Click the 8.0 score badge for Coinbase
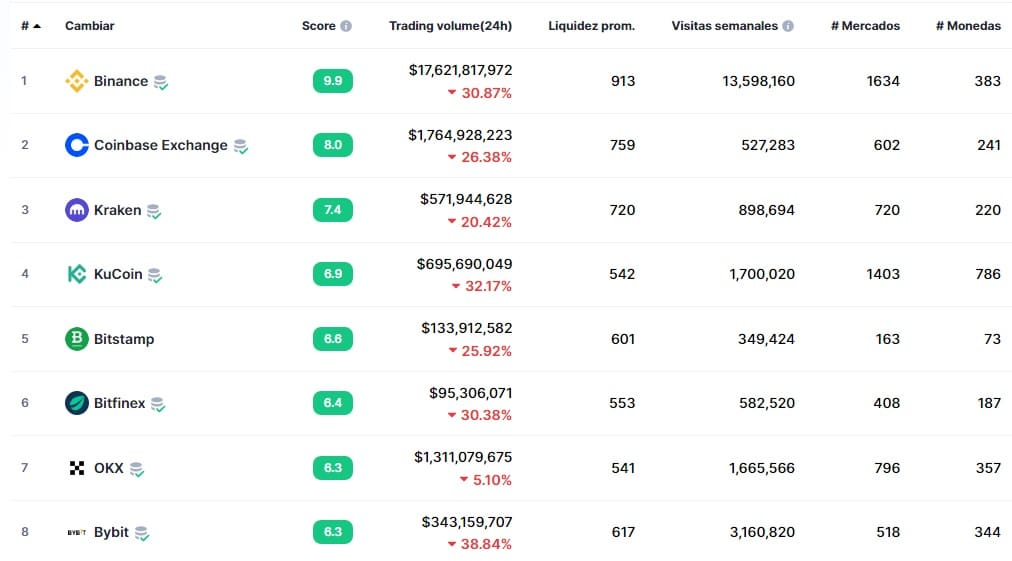This screenshot has width=1012, height=561. (x=333, y=145)
